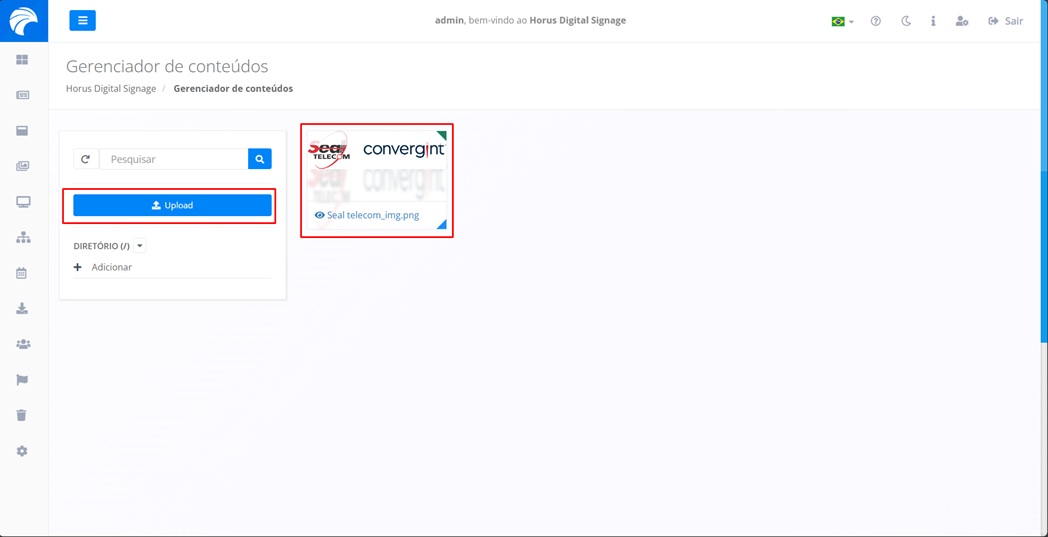This screenshot has width=1048, height=537.
Task: Open the calendar scheduling icon in sidebar
Action: point(22,273)
